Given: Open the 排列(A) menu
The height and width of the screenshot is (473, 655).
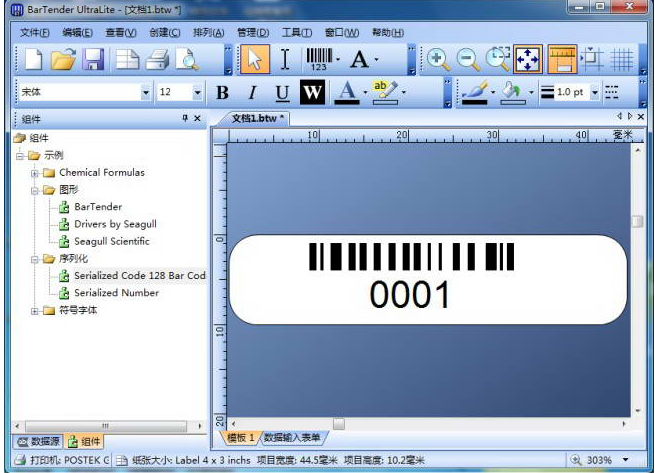Looking at the screenshot, I should click(x=208, y=33).
